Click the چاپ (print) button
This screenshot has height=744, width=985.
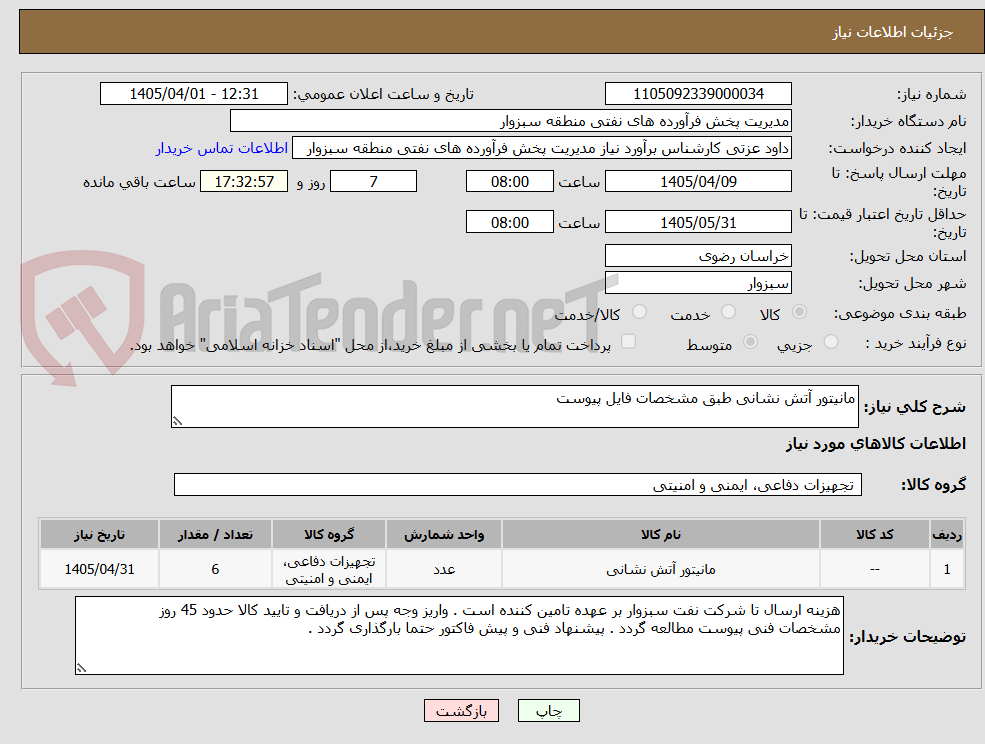[548, 711]
